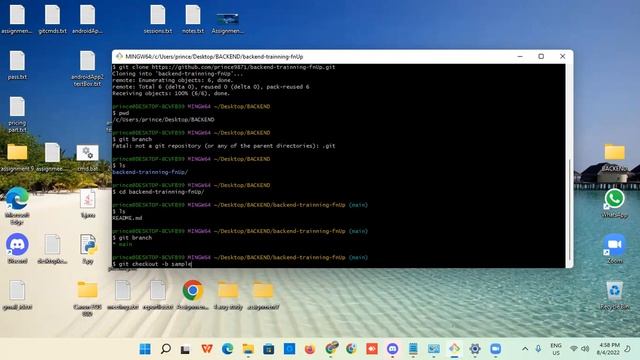Click blue 'backend-trainning-fnUp/' ls output
Screen dimensions: 640x360
coord(150,172)
